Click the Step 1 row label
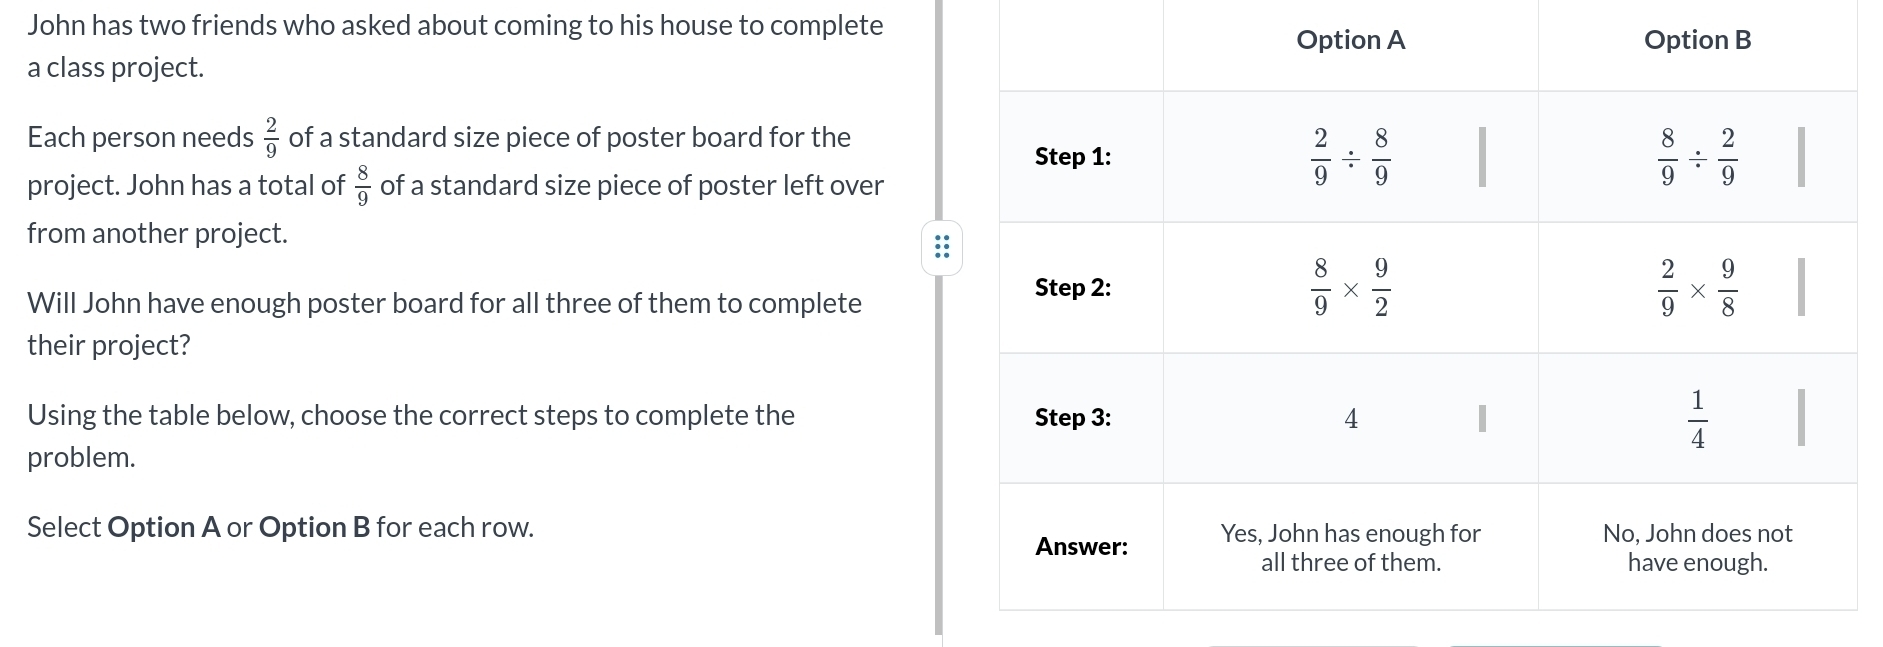This screenshot has height=647, width=1883. coord(1073,156)
